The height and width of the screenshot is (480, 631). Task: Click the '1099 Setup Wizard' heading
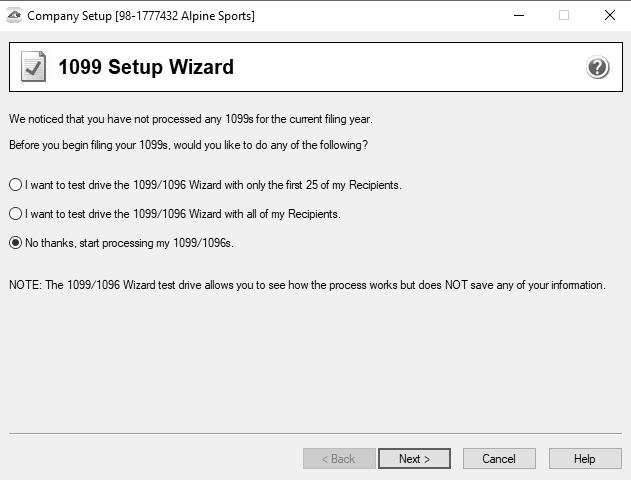(x=146, y=68)
